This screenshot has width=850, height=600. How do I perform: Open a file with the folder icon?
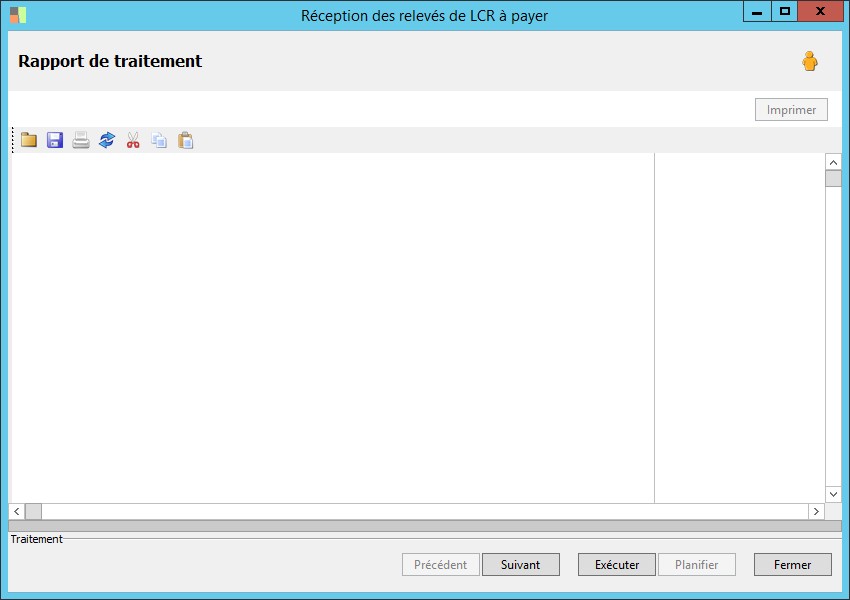29,140
